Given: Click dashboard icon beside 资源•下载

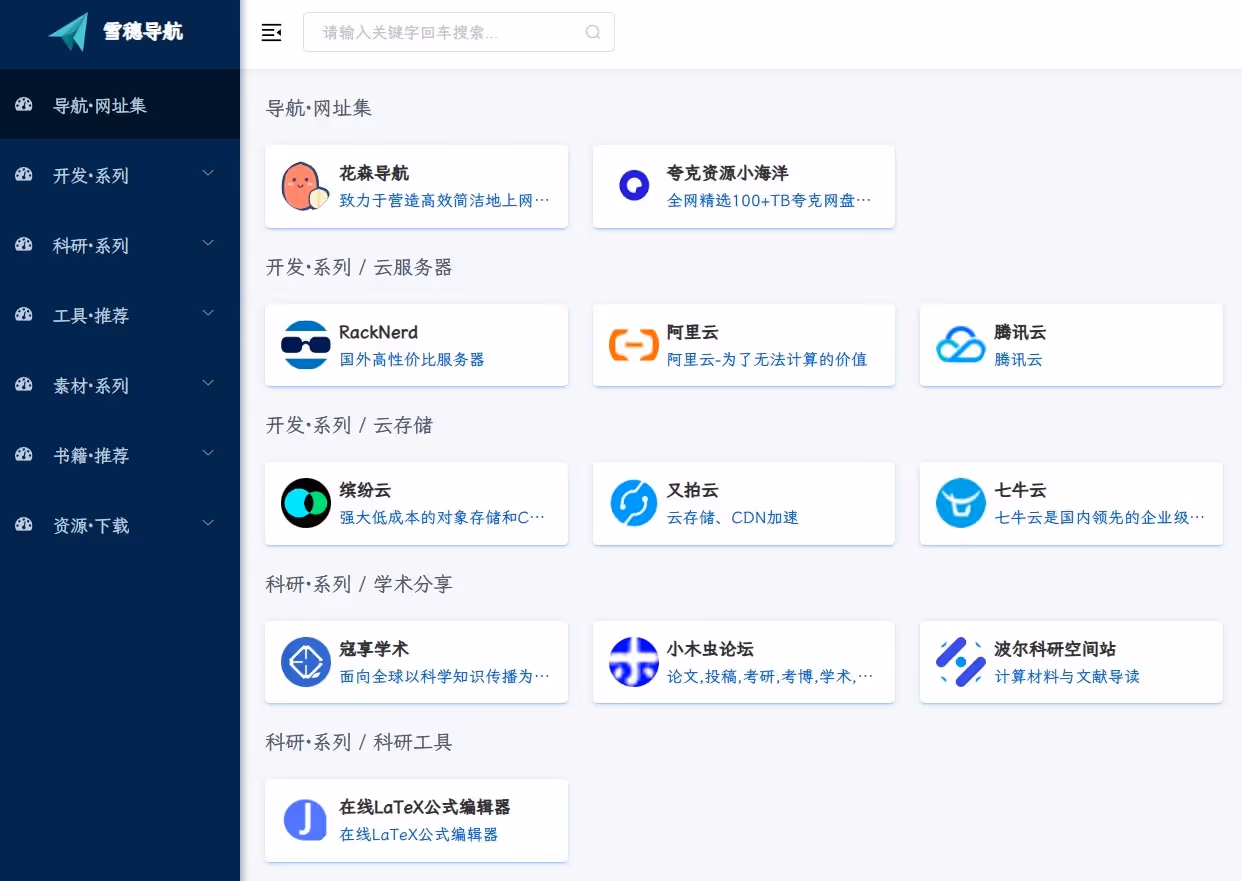Looking at the screenshot, I should coord(24,525).
